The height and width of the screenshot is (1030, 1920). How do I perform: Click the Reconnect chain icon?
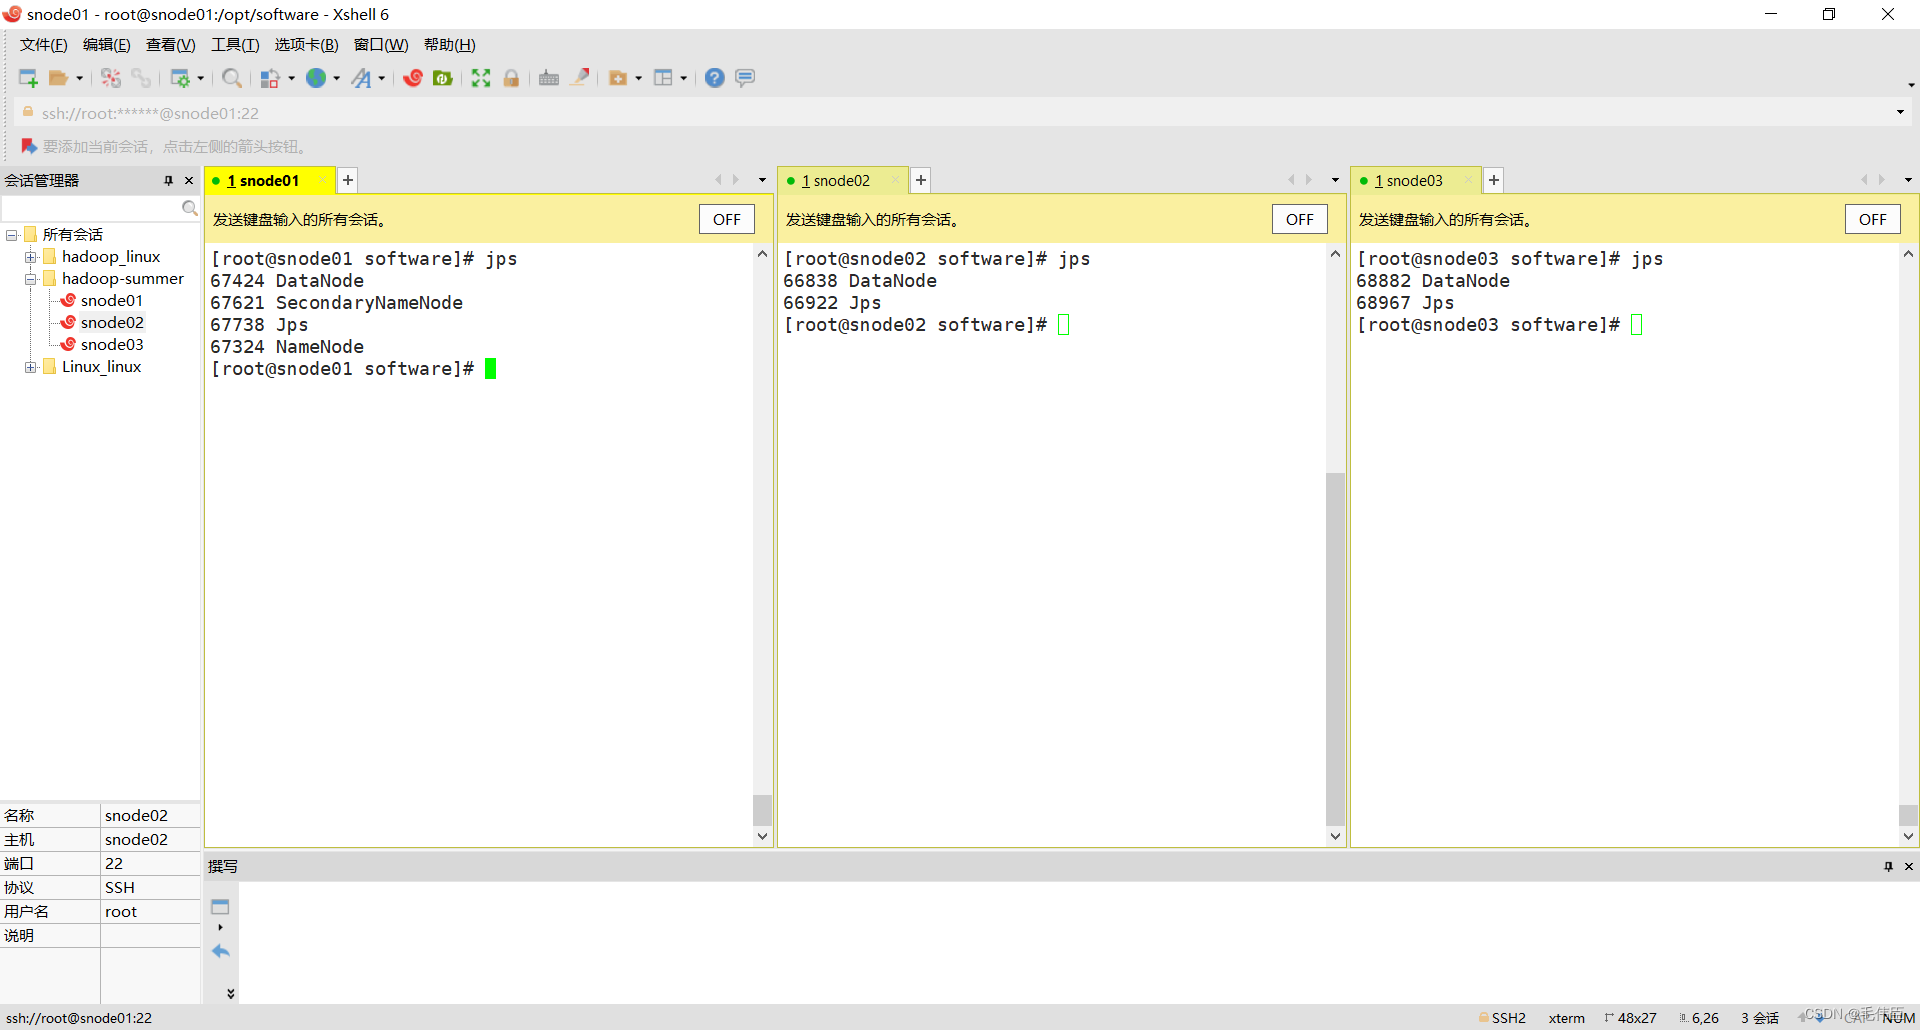point(141,78)
